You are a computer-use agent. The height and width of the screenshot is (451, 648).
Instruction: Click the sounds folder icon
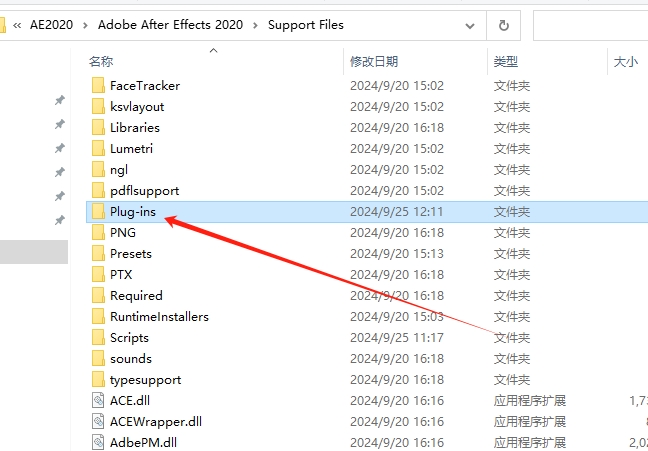click(x=98, y=359)
